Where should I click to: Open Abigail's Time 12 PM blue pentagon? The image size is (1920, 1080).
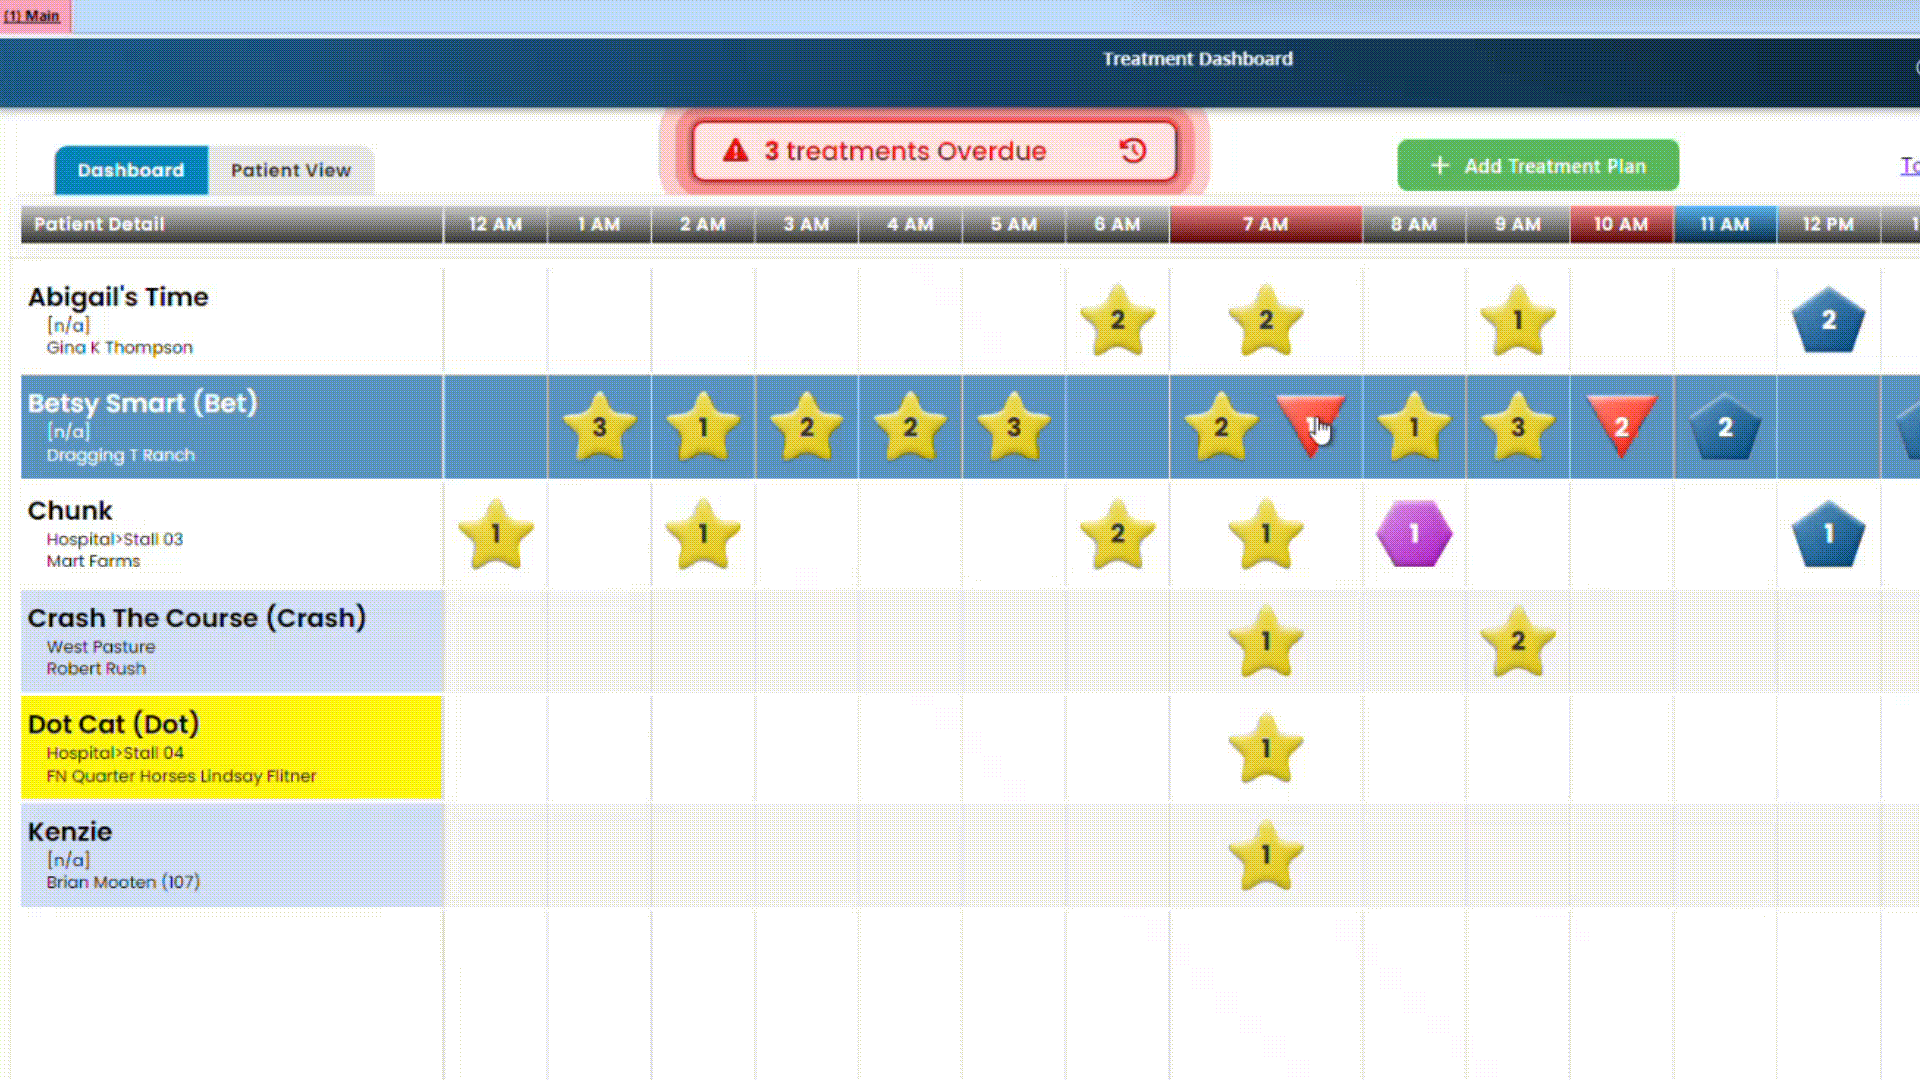1828,320
